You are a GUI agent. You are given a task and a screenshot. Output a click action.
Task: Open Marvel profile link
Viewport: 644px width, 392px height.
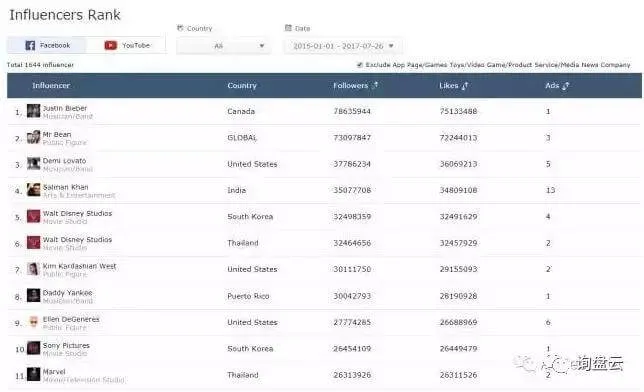tap(54, 371)
